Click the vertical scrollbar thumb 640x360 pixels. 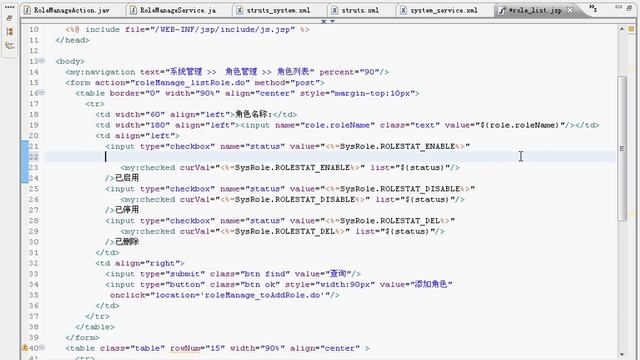(622, 149)
